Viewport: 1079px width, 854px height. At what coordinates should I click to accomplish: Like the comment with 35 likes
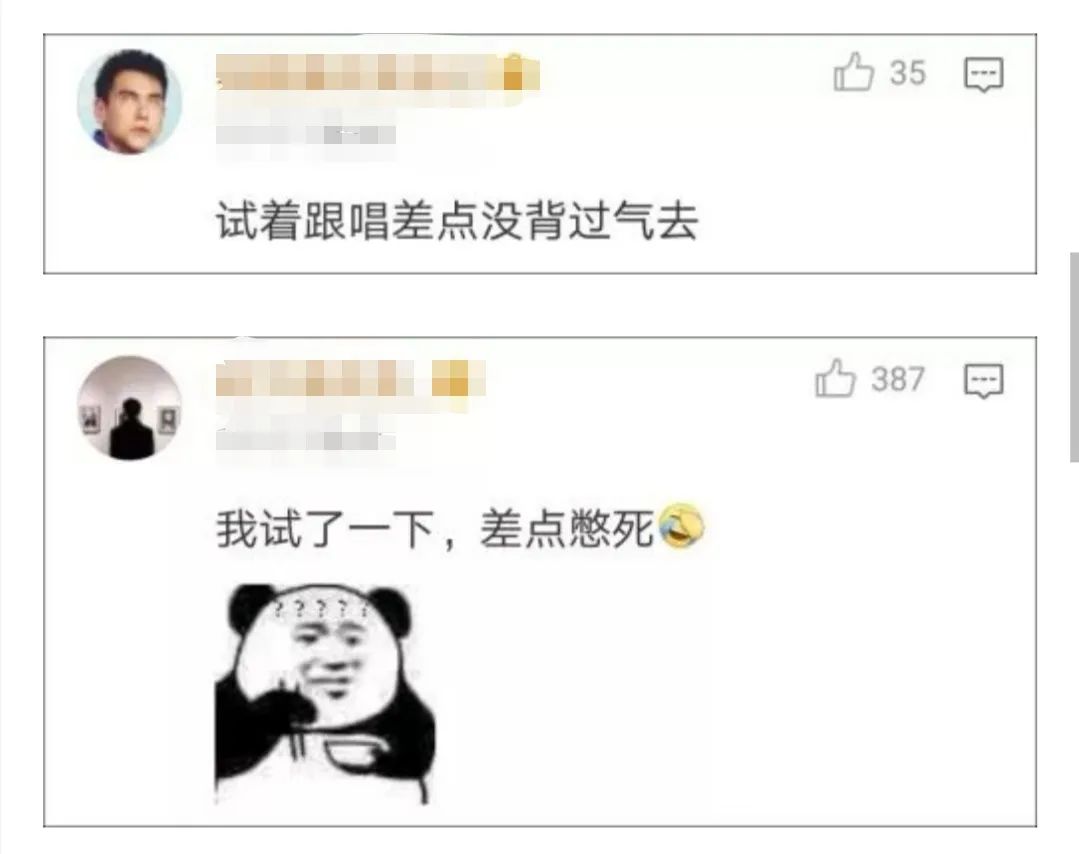[x=853, y=72]
